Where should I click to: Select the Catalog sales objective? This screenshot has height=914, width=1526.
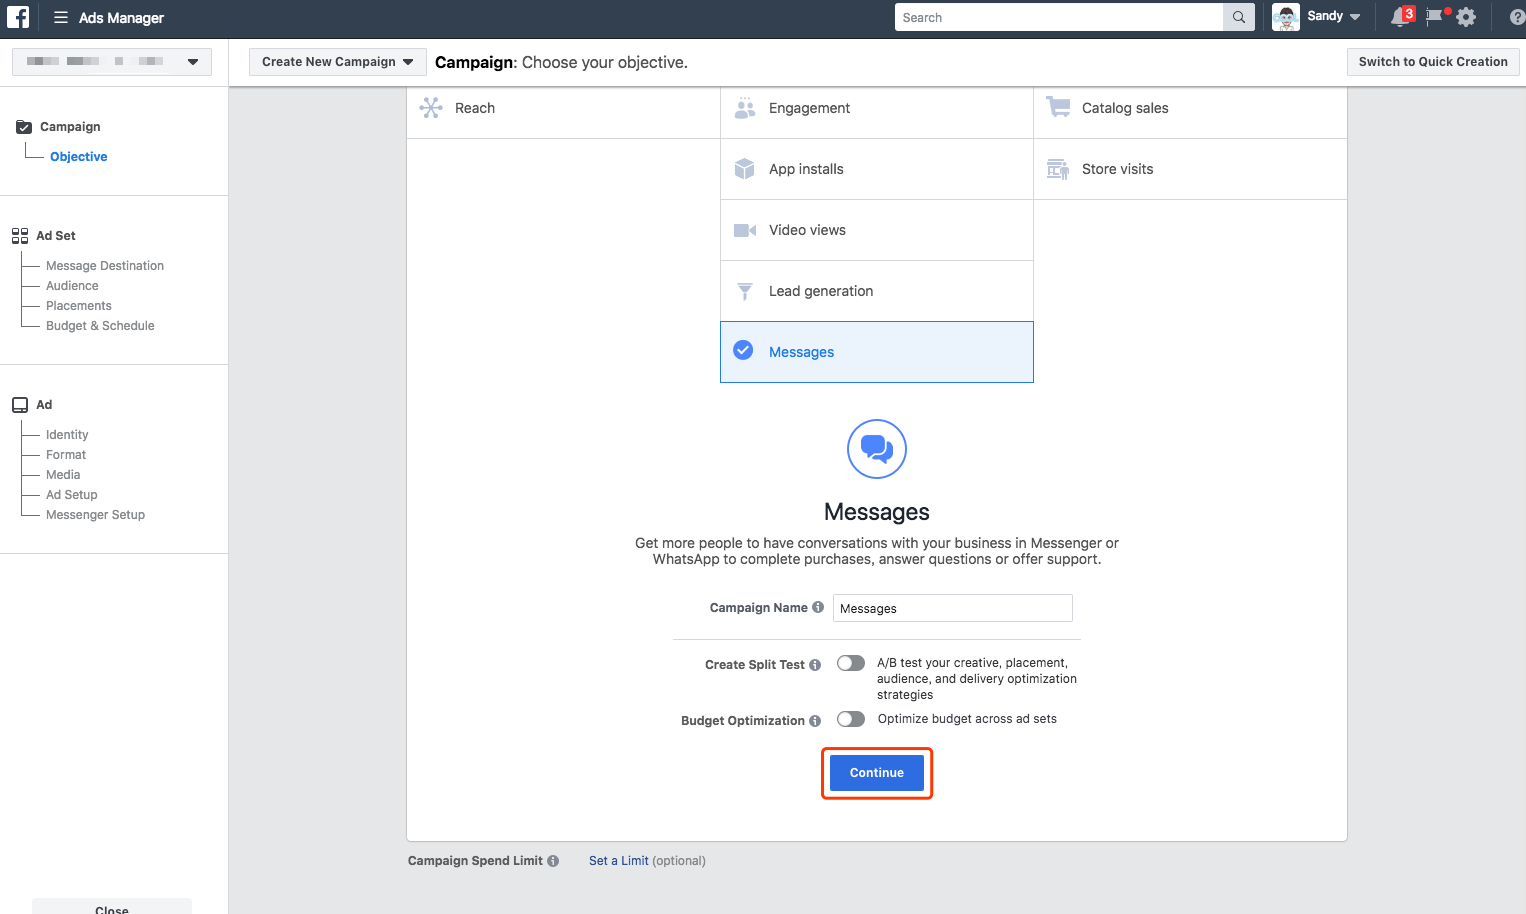tap(1190, 108)
